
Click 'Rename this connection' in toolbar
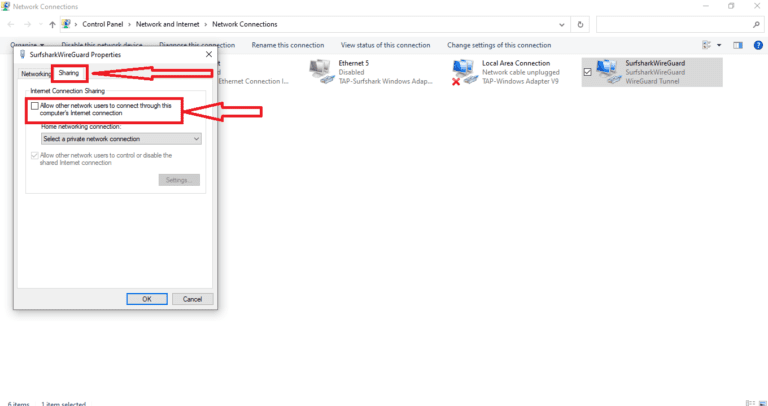(288, 45)
